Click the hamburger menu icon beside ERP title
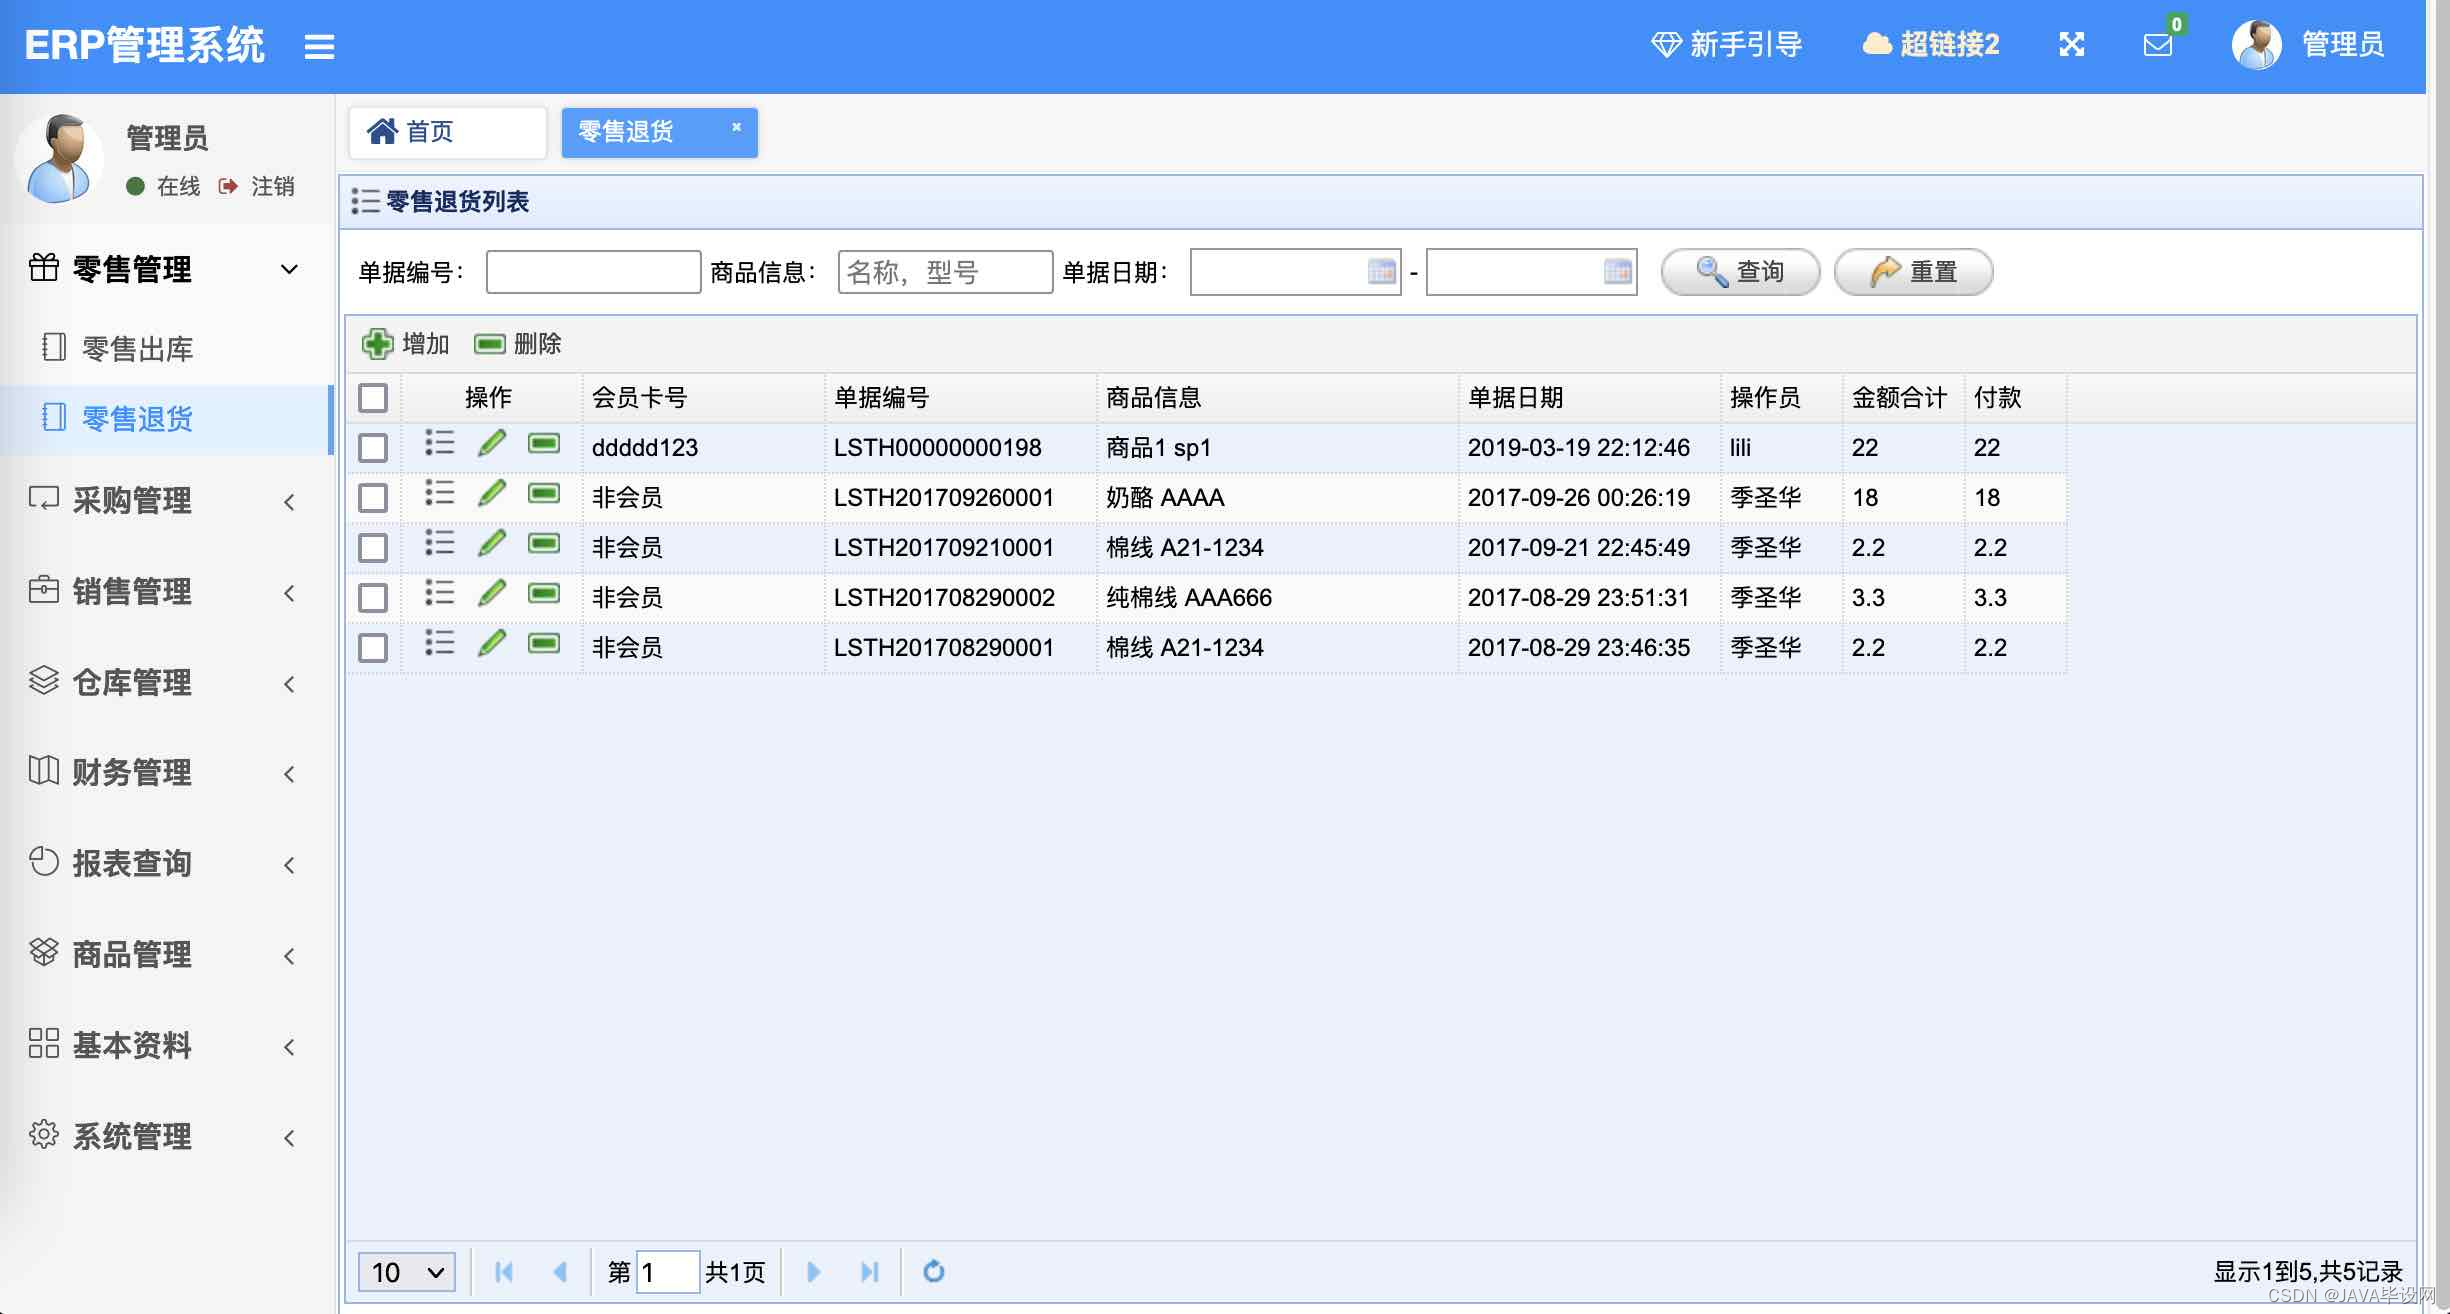 click(x=319, y=46)
